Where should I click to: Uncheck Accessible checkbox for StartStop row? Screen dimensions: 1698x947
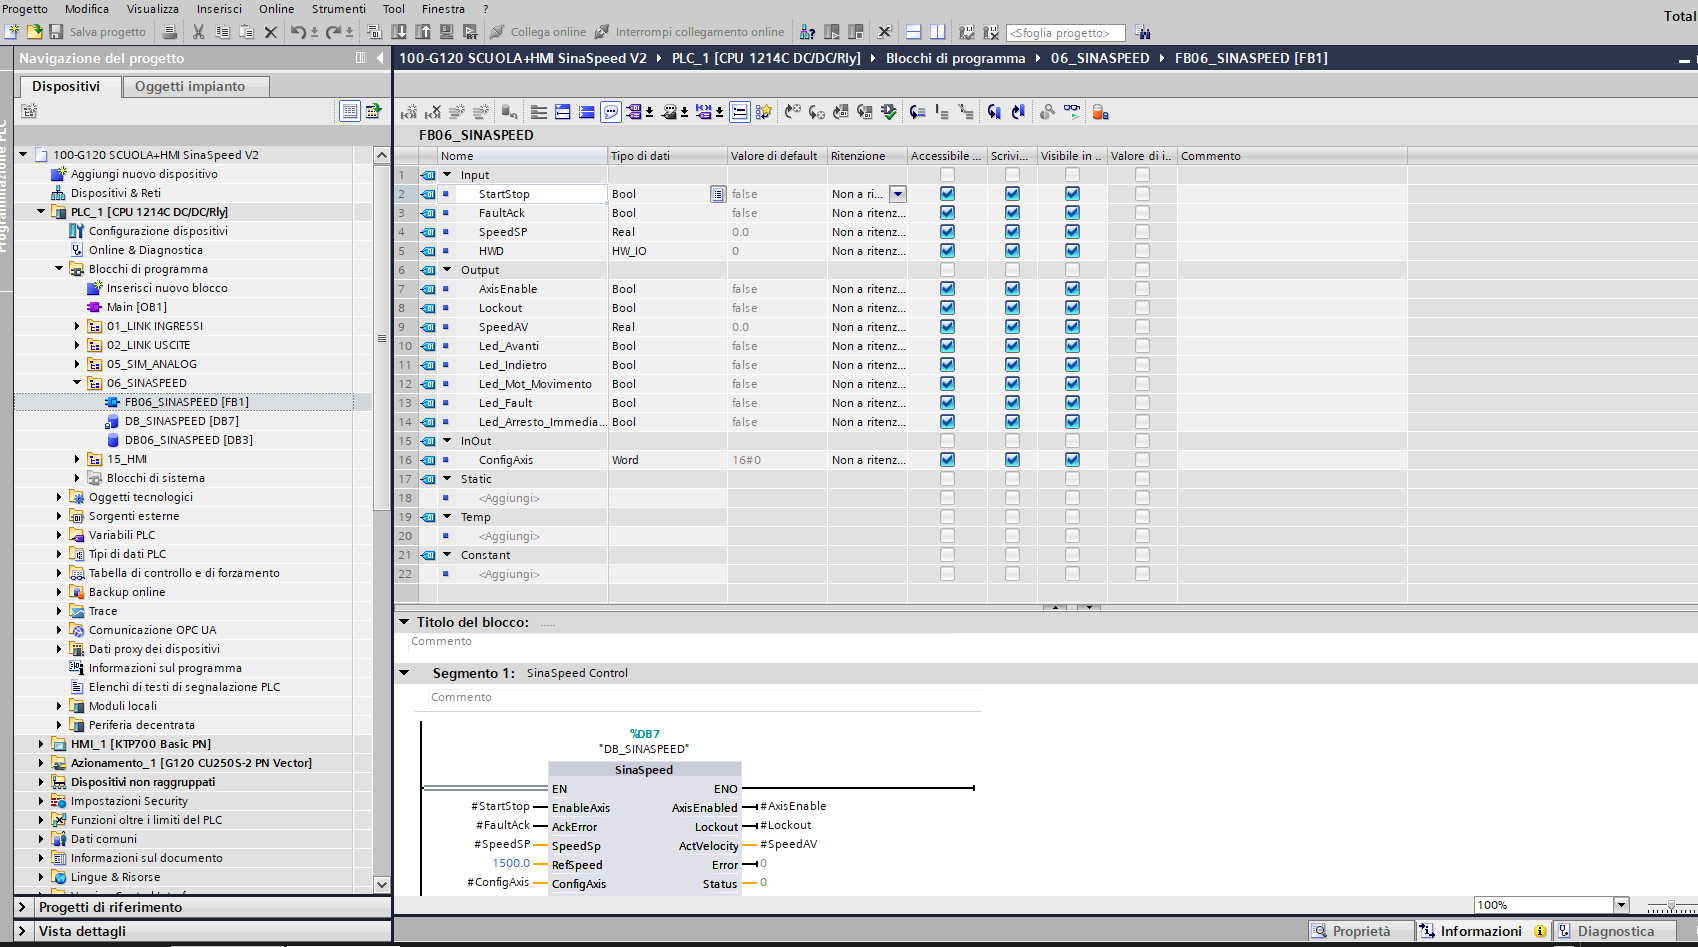pos(947,194)
